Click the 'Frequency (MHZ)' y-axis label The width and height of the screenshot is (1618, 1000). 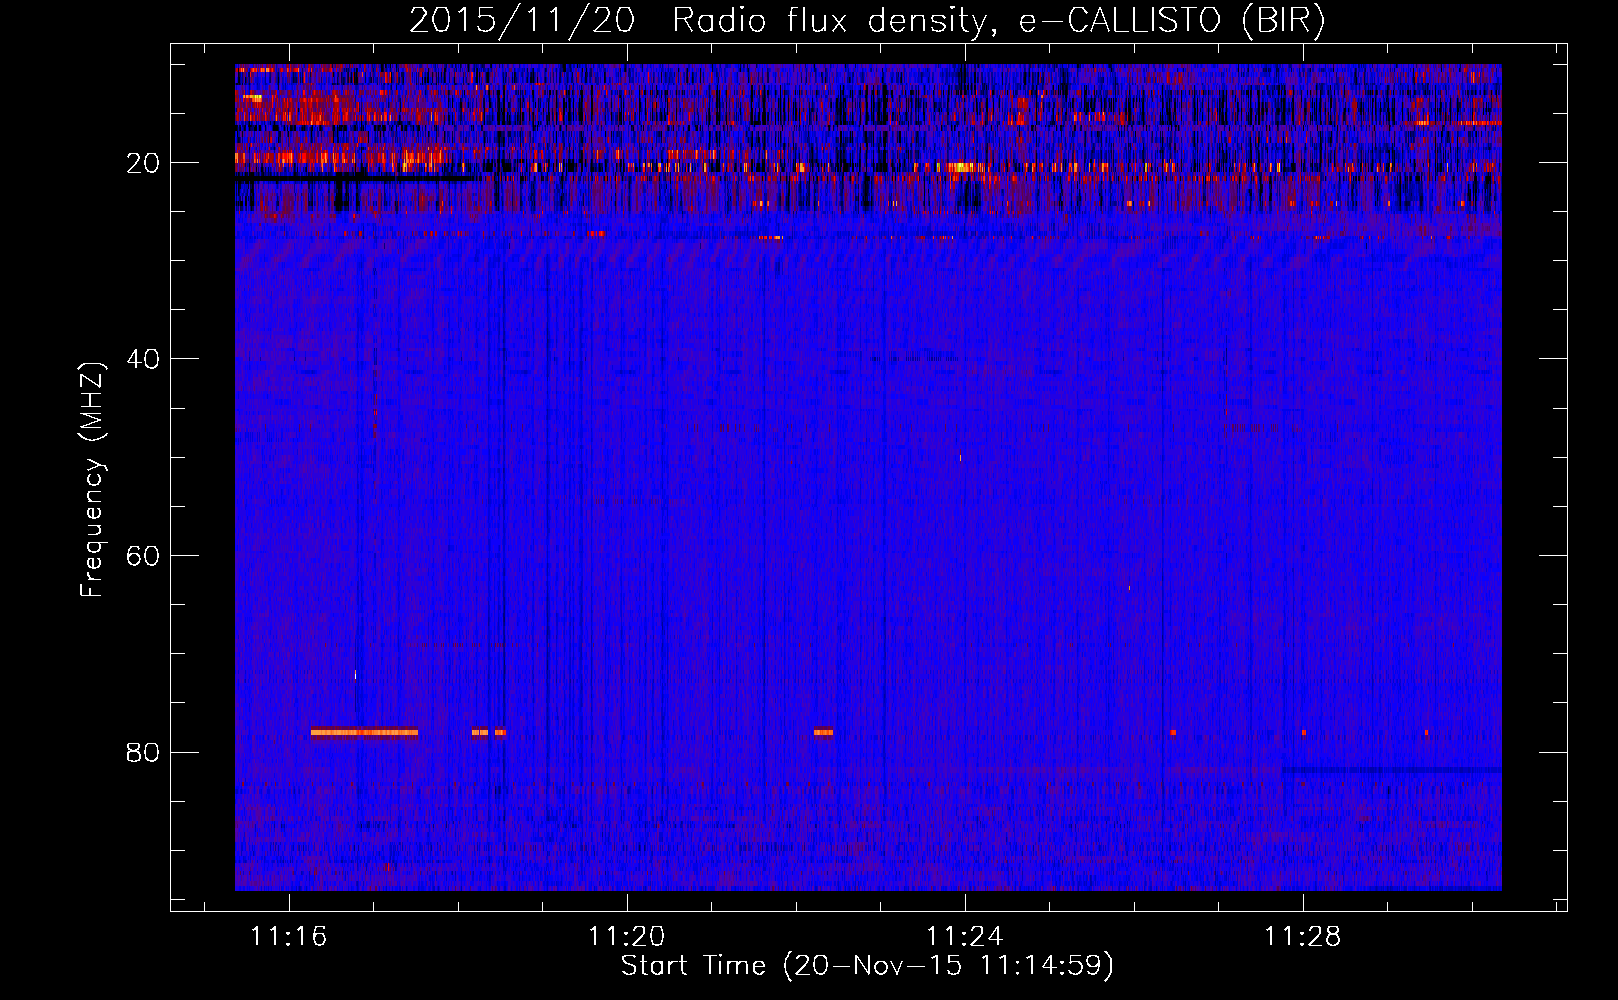(x=92, y=479)
